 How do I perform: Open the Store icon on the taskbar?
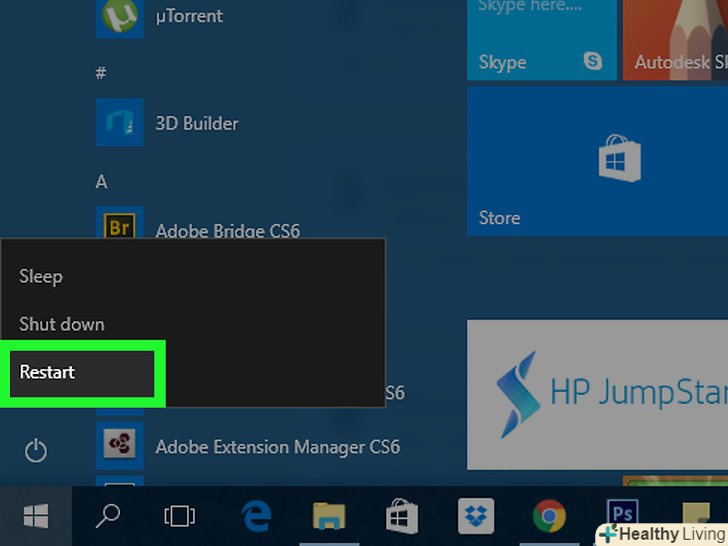click(402, 515)
